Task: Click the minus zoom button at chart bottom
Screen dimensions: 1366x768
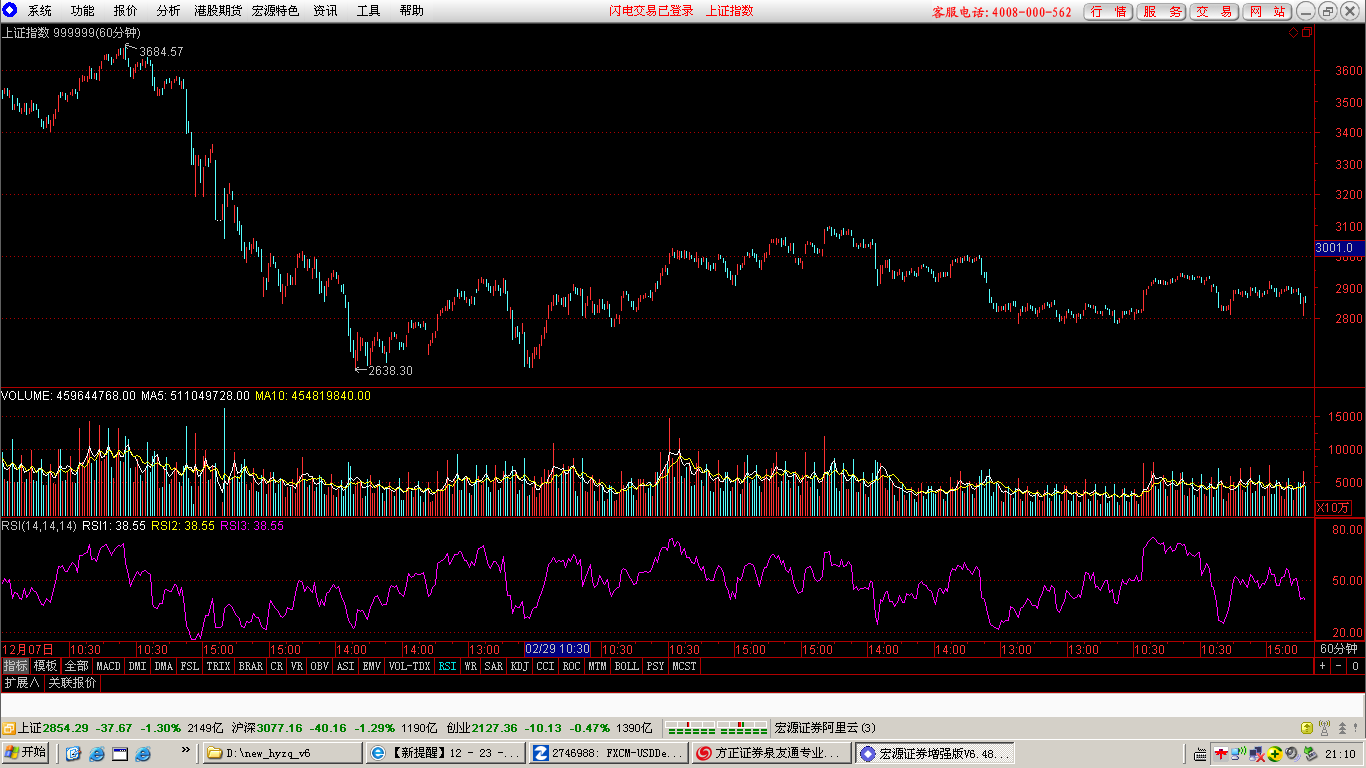Action: click(x=1338, y=666)
